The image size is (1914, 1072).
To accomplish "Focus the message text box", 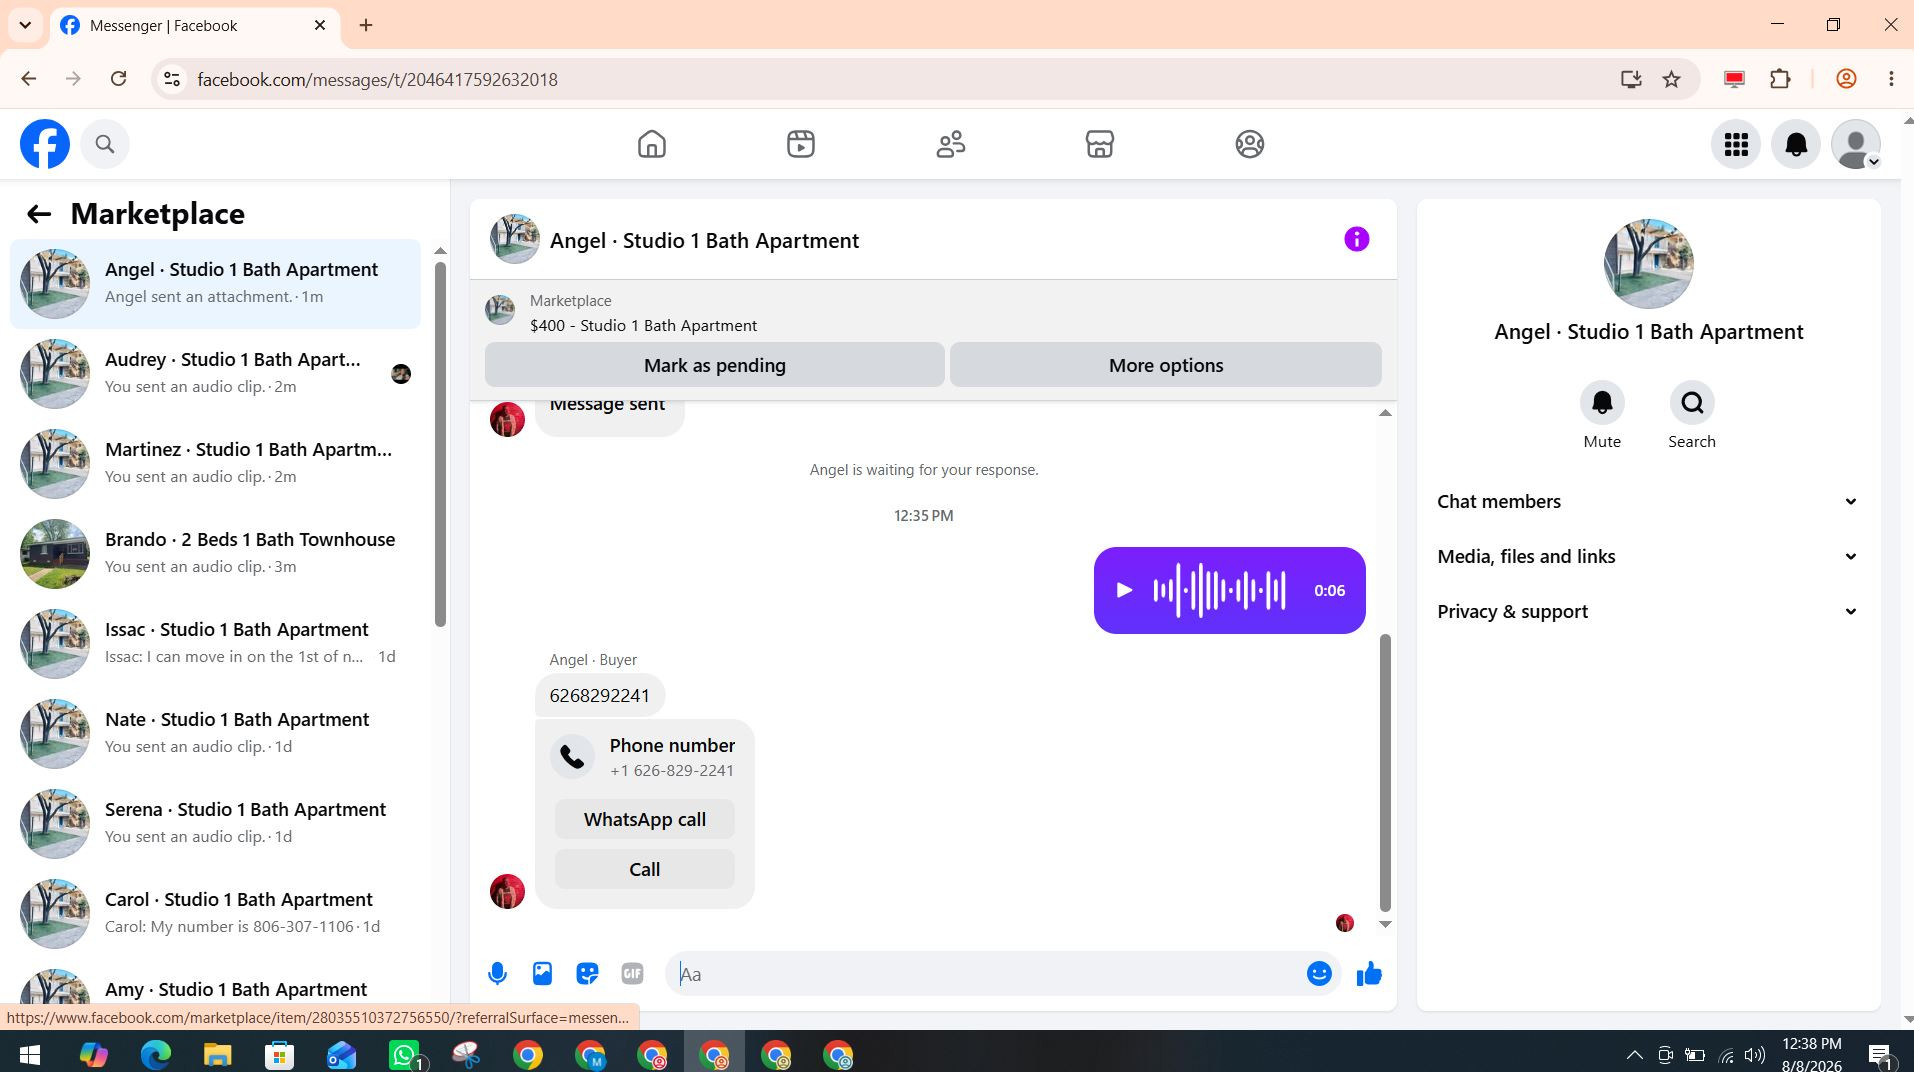I will point(985,974).
